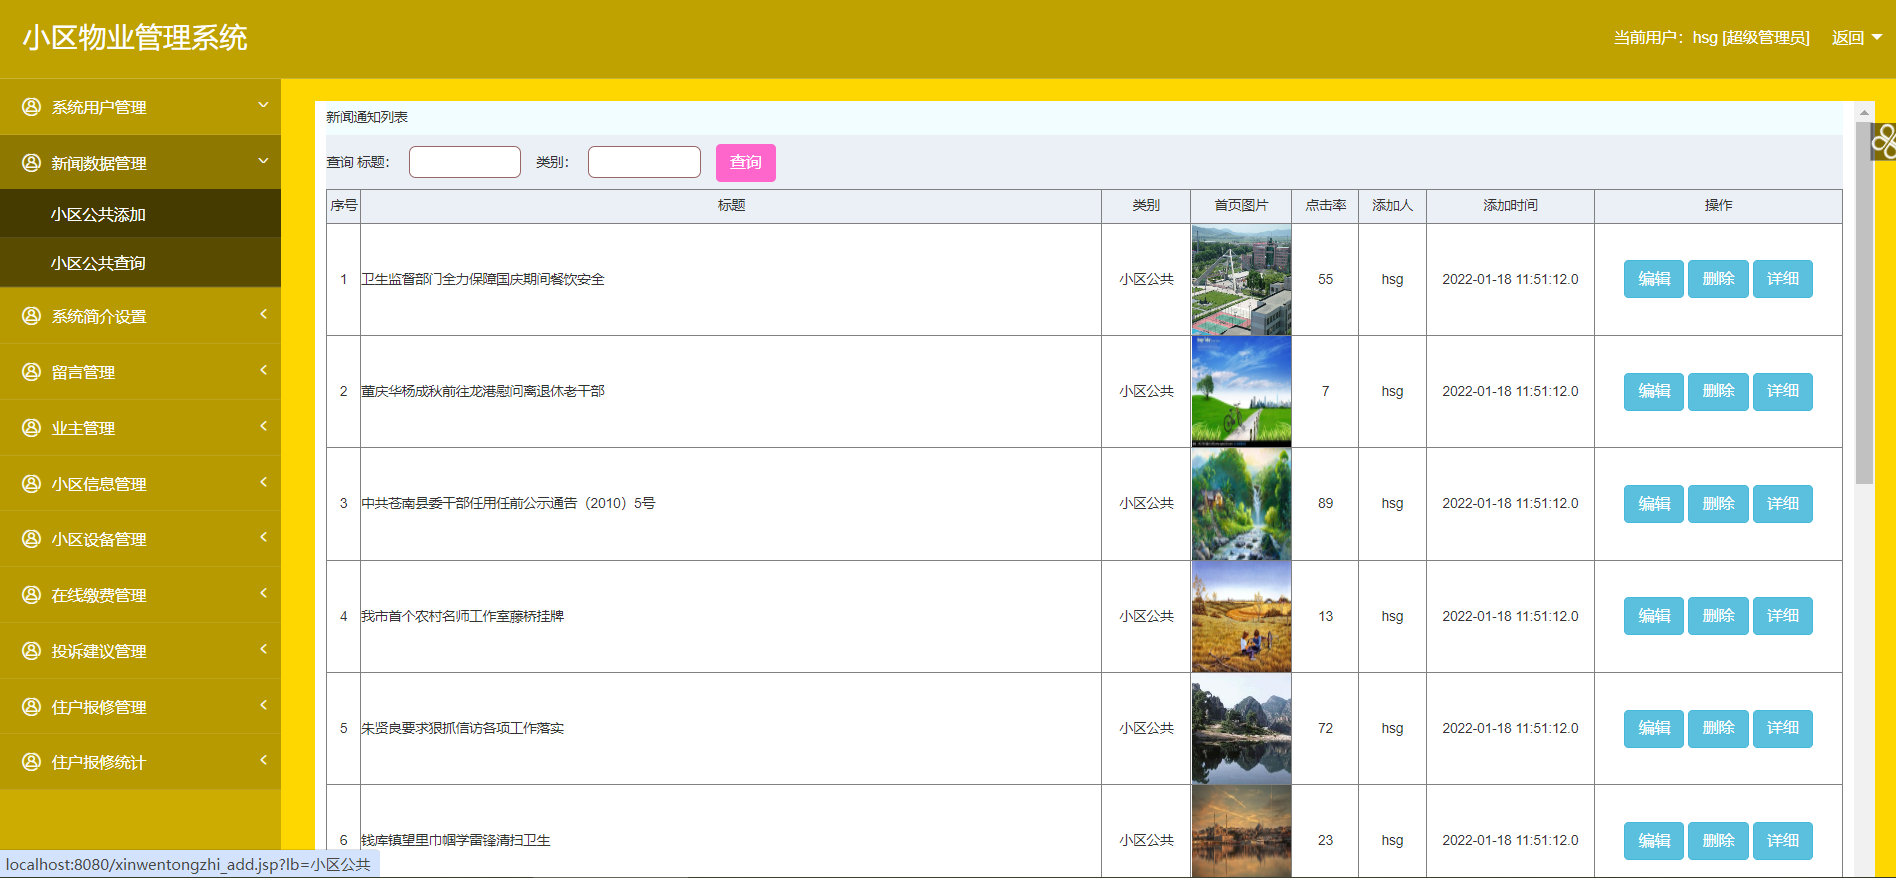Open 小区公共添加 submenu item
This screenshot has height=878, width=1896.
tap(140, 214)
